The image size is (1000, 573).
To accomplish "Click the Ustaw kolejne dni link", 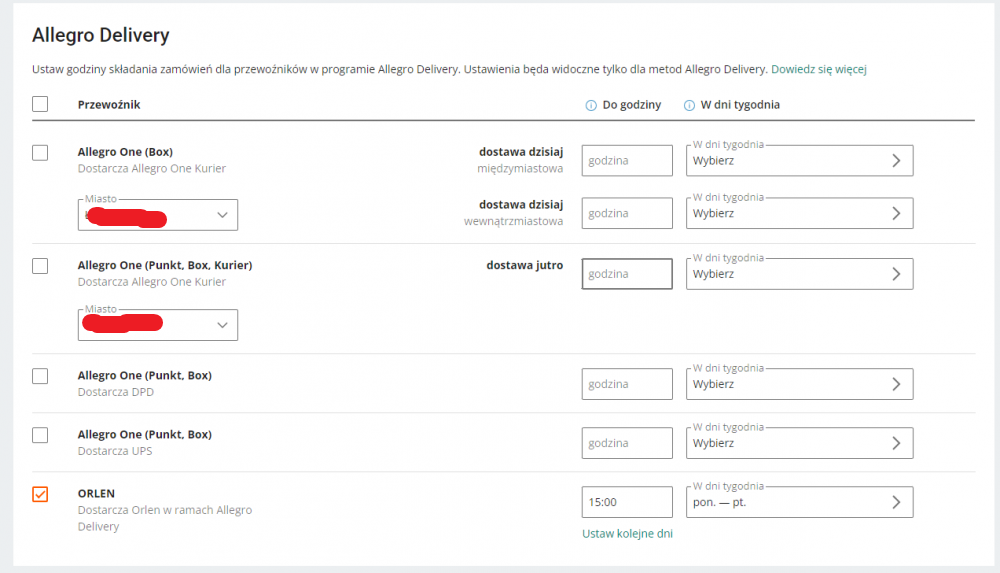I will (x=628, y=533).
